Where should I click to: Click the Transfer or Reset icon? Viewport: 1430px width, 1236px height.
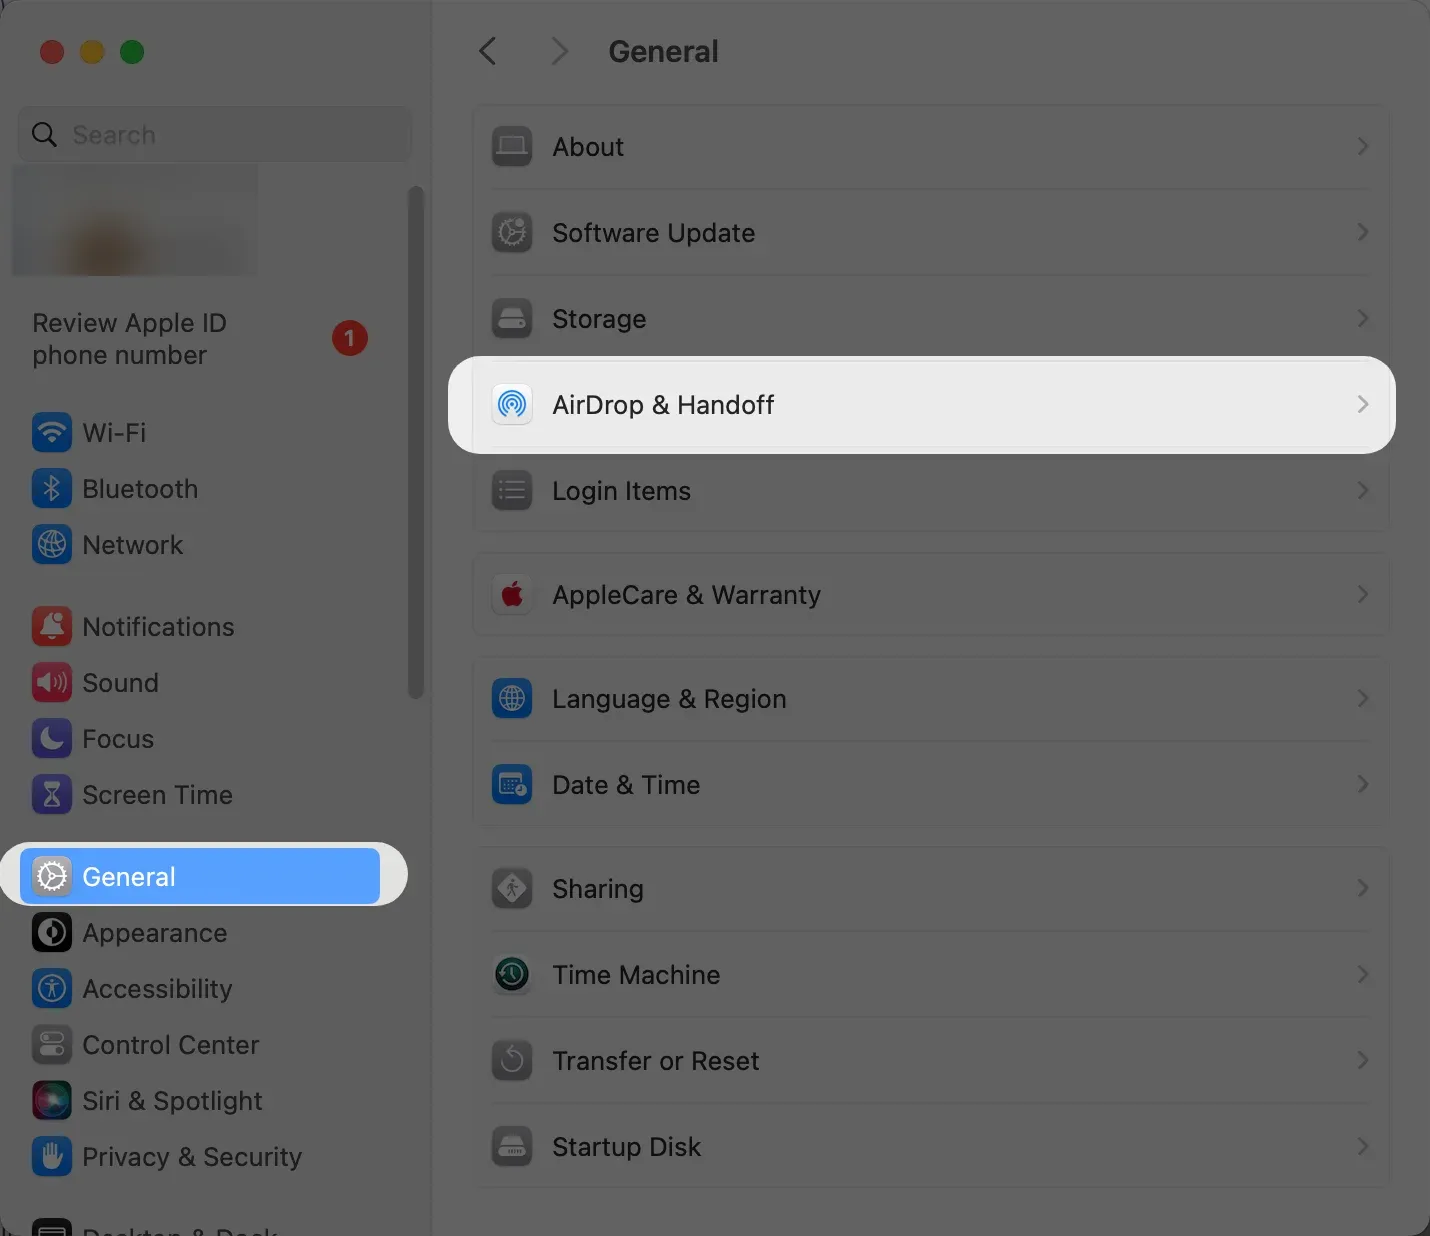(512, 1061)
